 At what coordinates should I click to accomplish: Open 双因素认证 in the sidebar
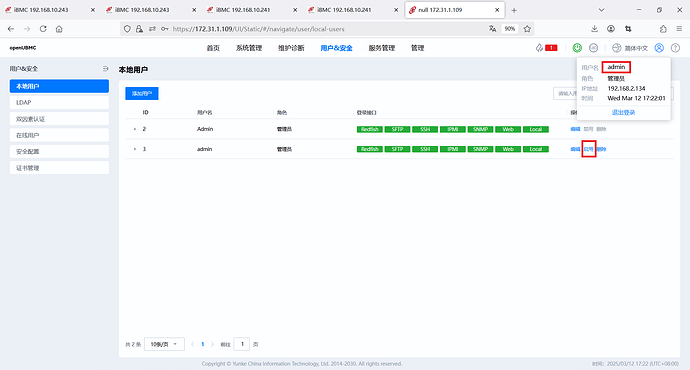tap(59, 119)
